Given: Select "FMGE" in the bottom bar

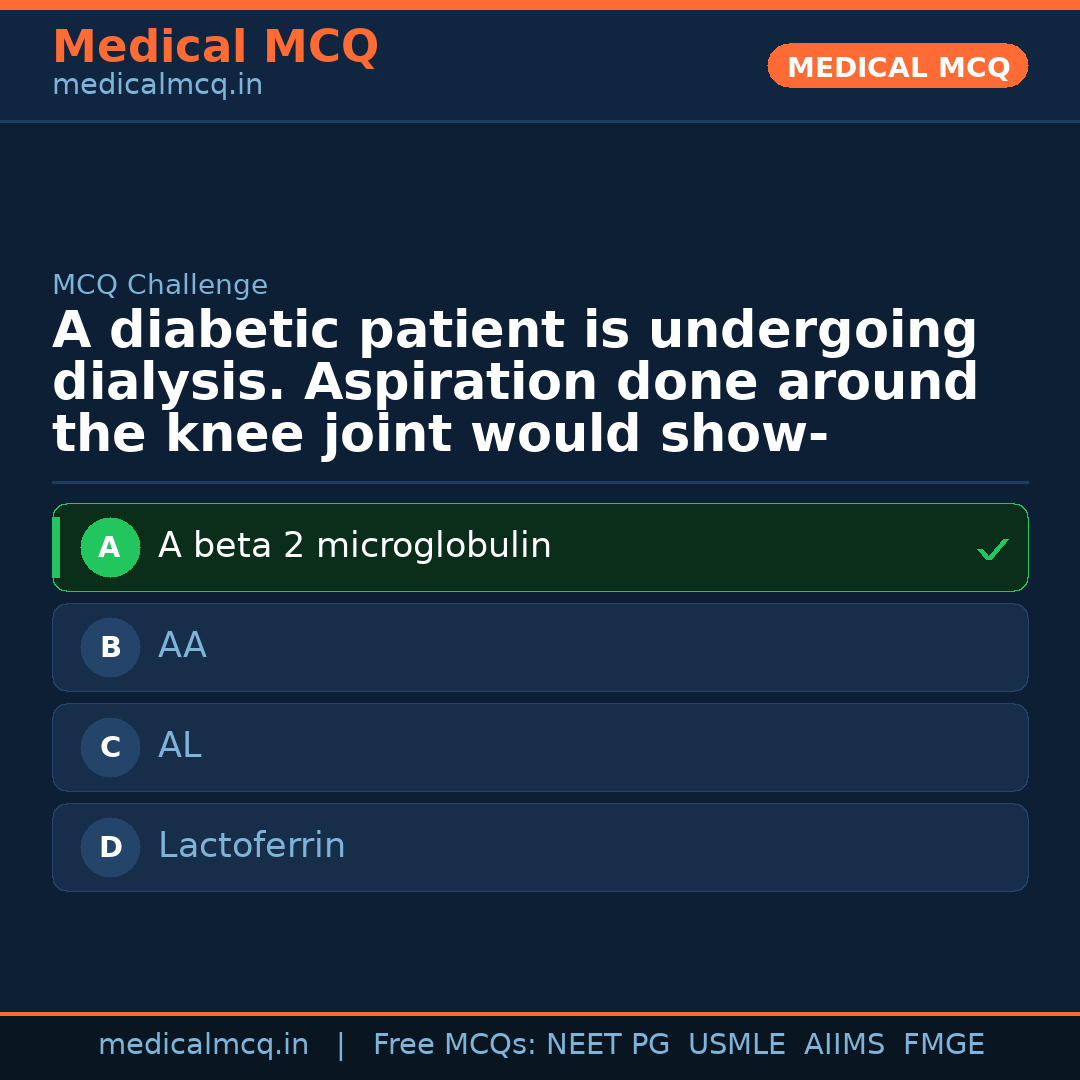Looking at the screenshot, I should click(x=943, y=1045).
